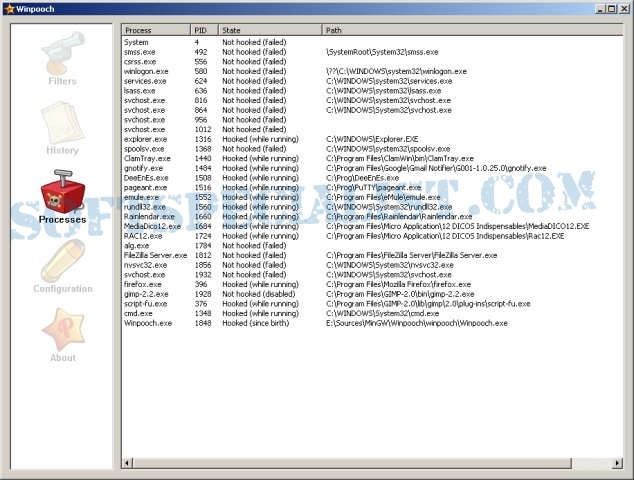Select the FileZilla Server.exe process row
634x480 pixels.
pos(372,255)
